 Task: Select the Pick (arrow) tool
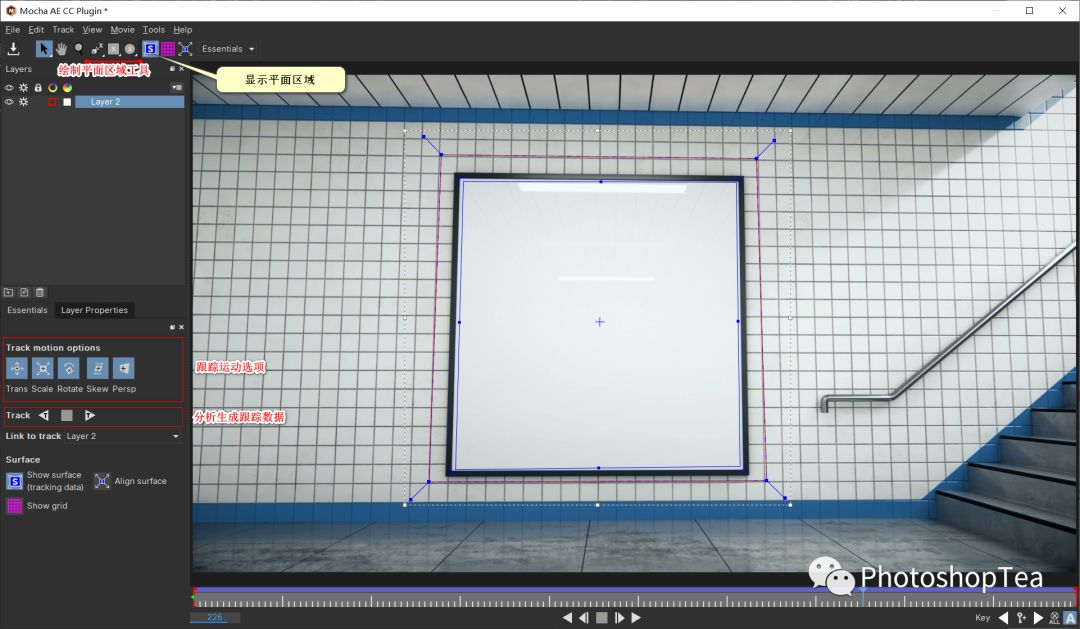tap(44, 49)
